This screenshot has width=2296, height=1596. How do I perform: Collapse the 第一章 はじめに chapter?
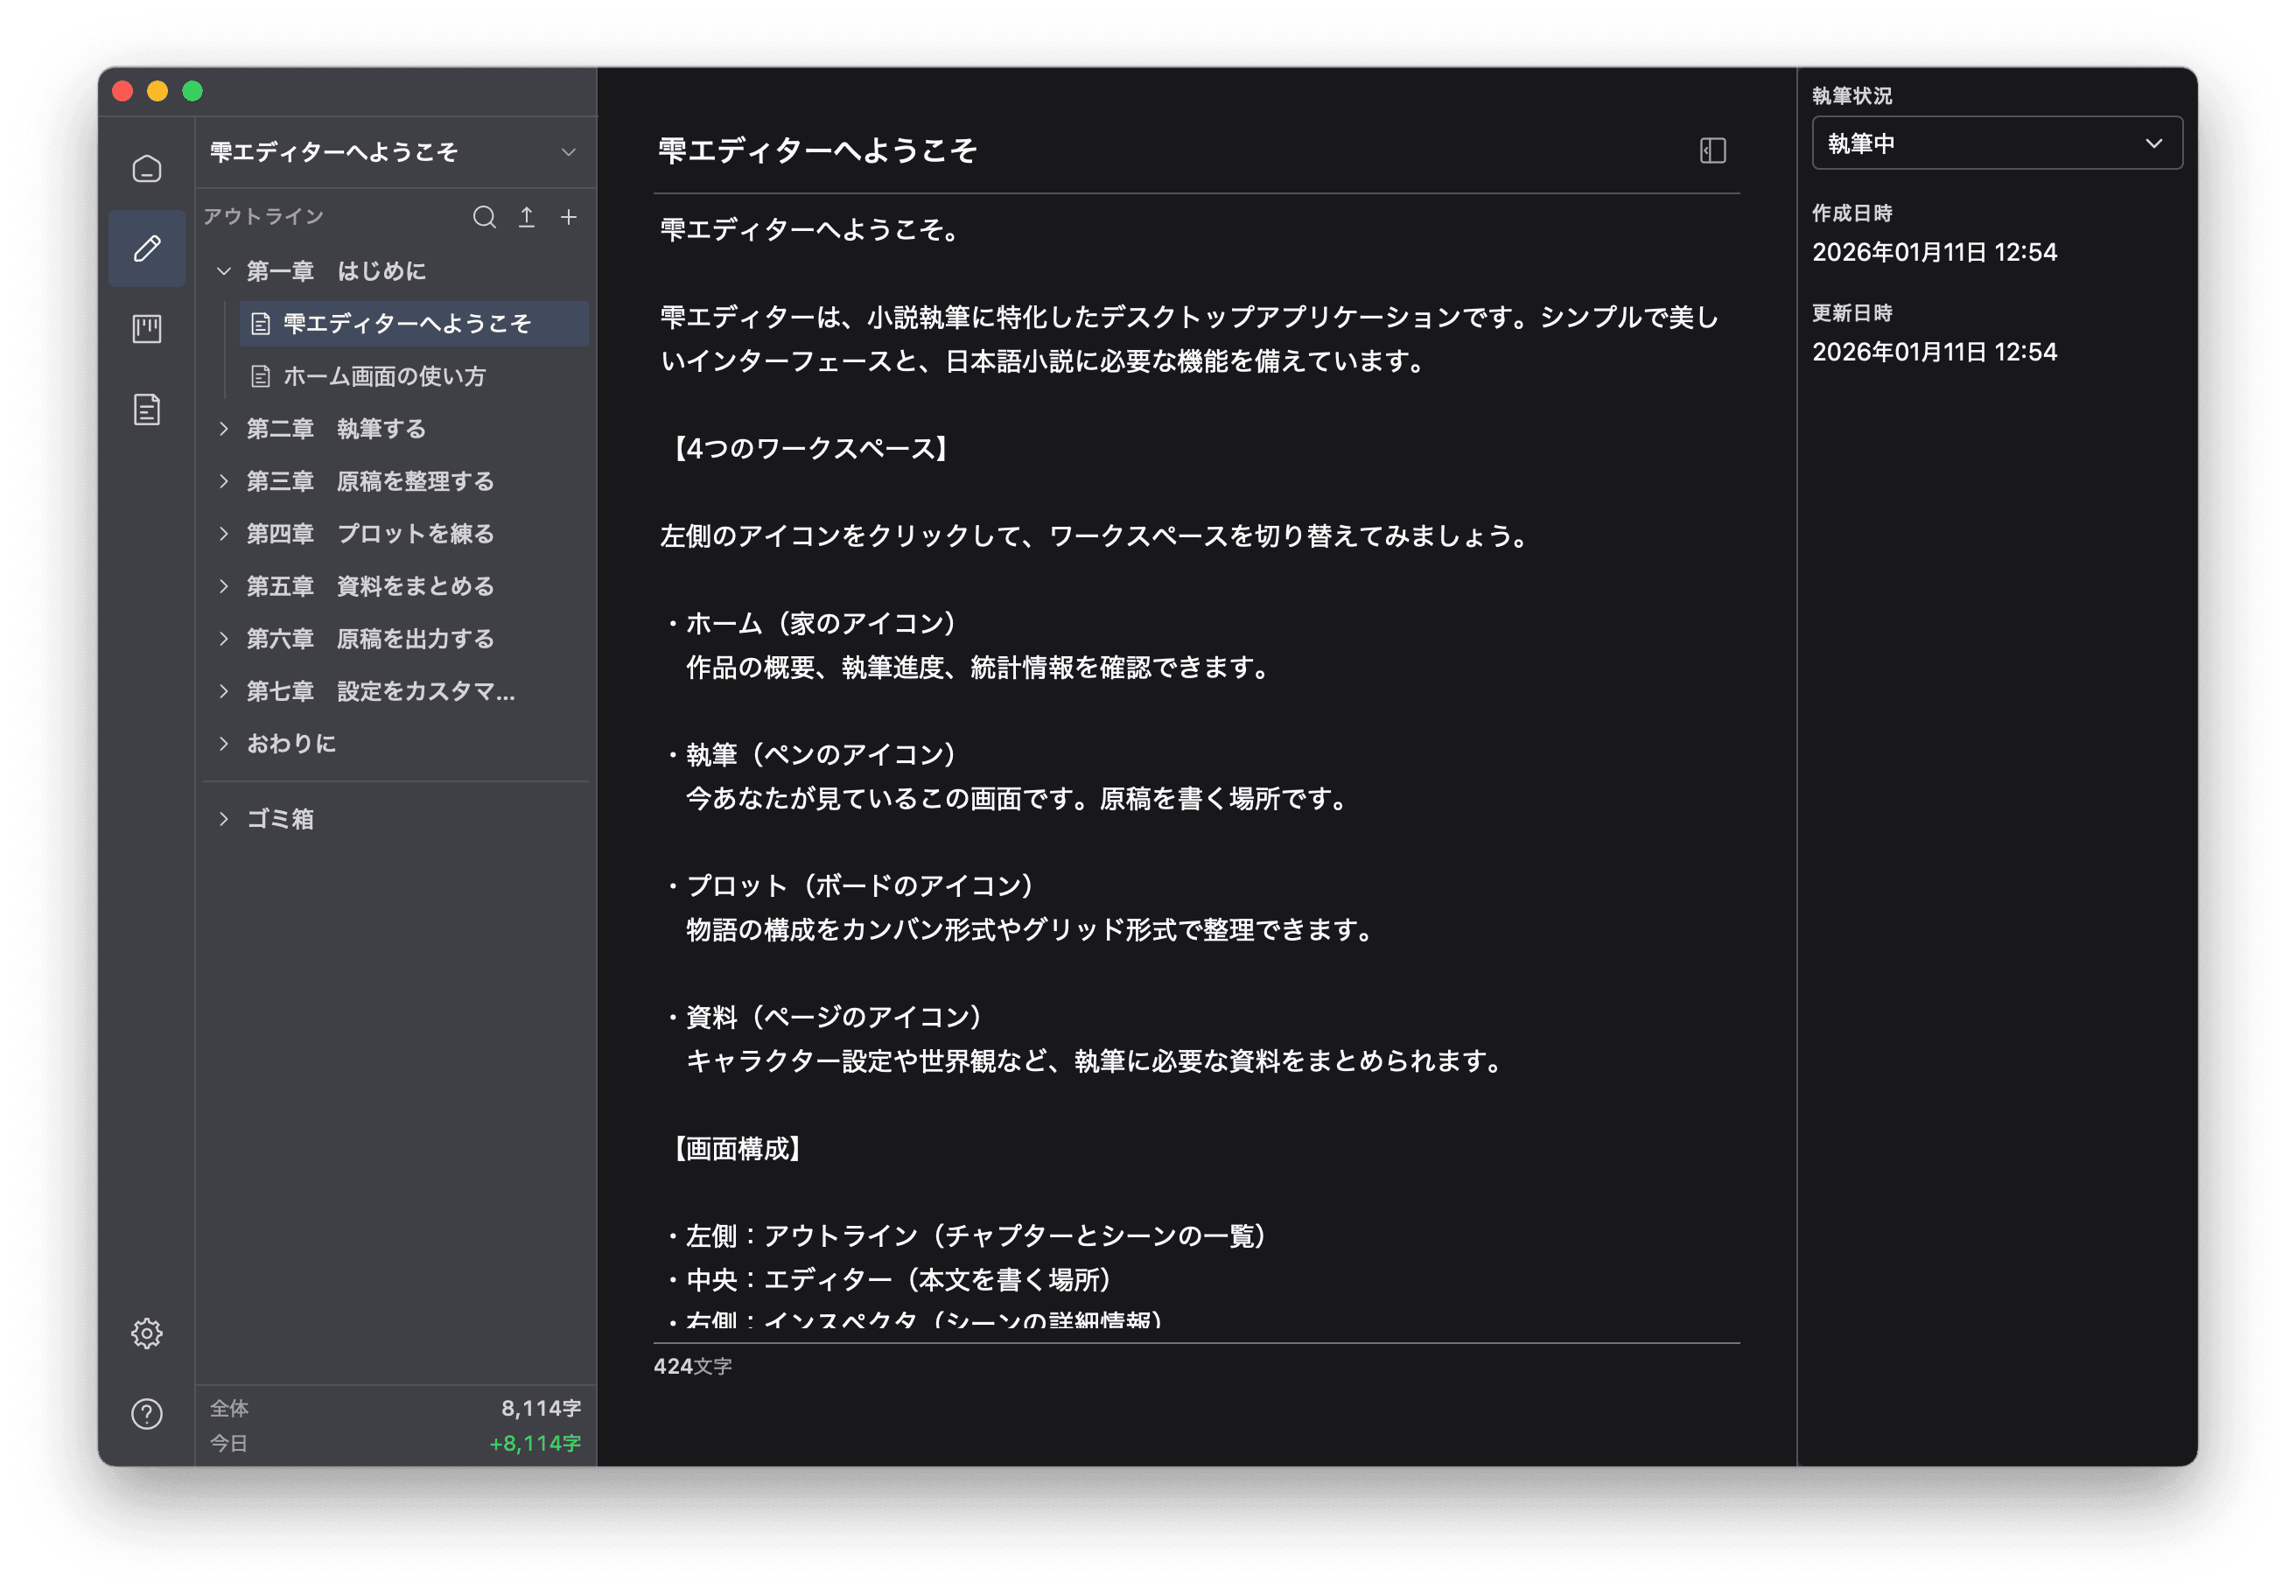[x=224, y=270]
